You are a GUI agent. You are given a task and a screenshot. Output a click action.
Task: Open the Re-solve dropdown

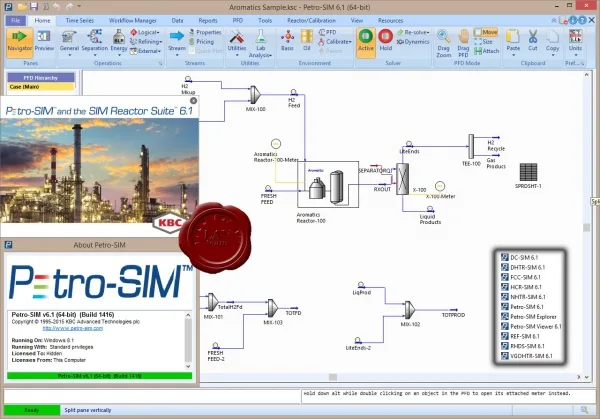(x=413, y=32)
